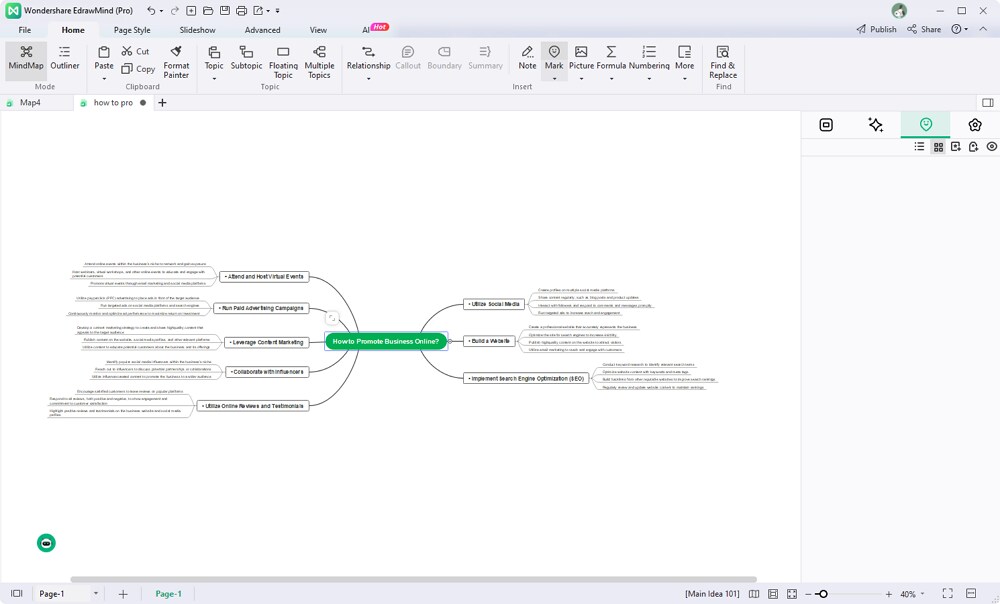This screenshot has height=604, width=1000.
Task: Click the Open folder icon in title bar
Action: pyautogui.click(x=208, y=11)
